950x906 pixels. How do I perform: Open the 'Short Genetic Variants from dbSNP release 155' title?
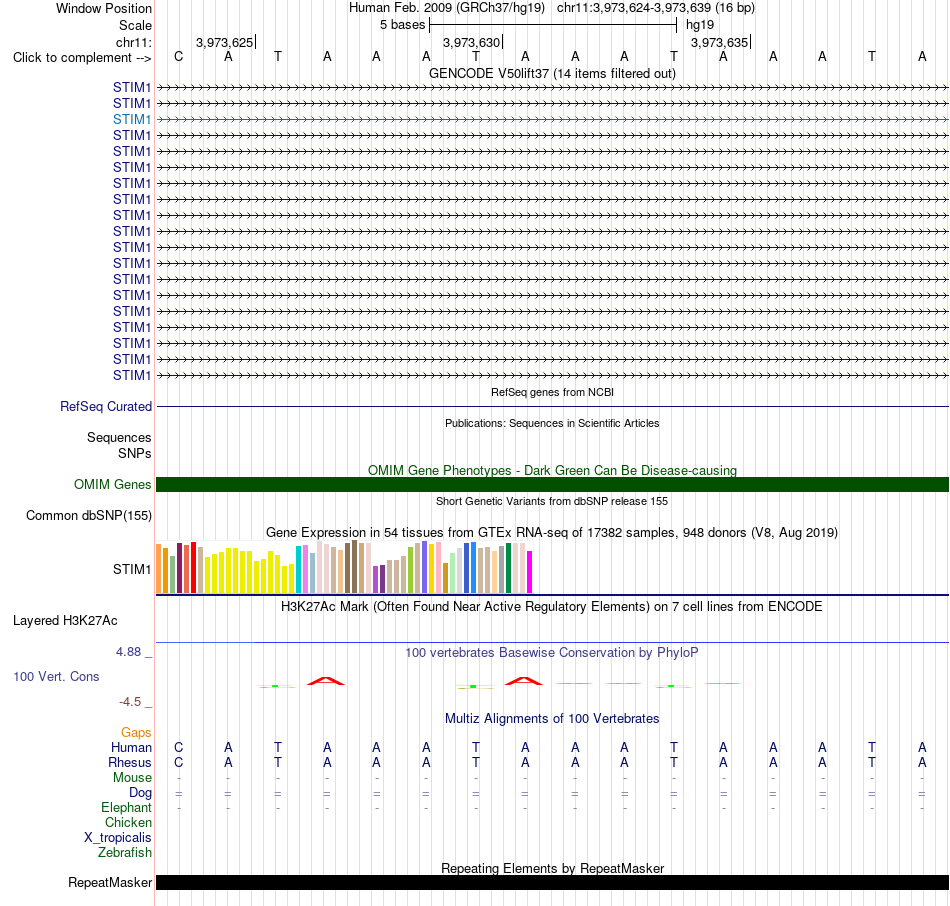pos(552,501)
